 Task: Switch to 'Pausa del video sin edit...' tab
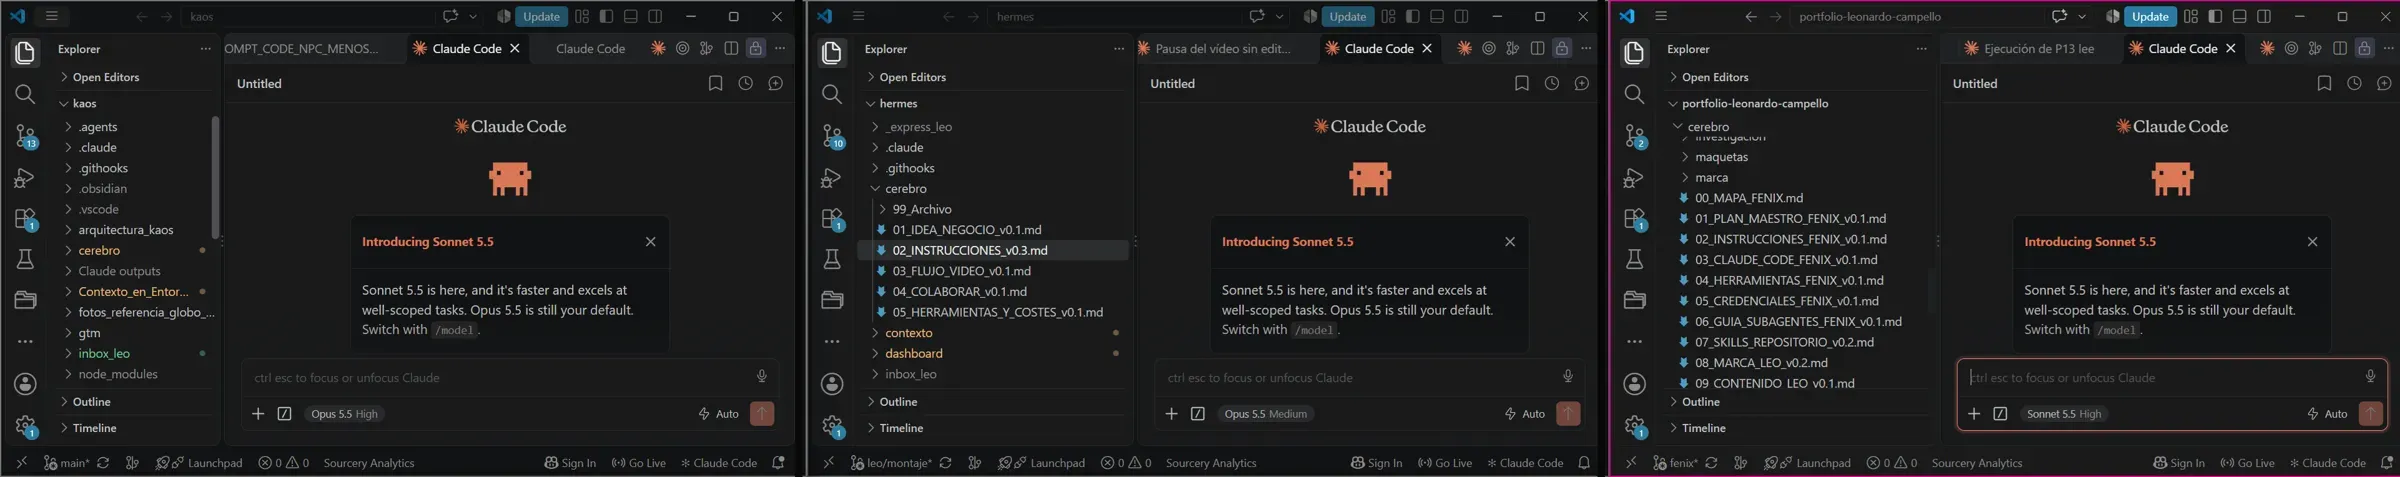1221,49
